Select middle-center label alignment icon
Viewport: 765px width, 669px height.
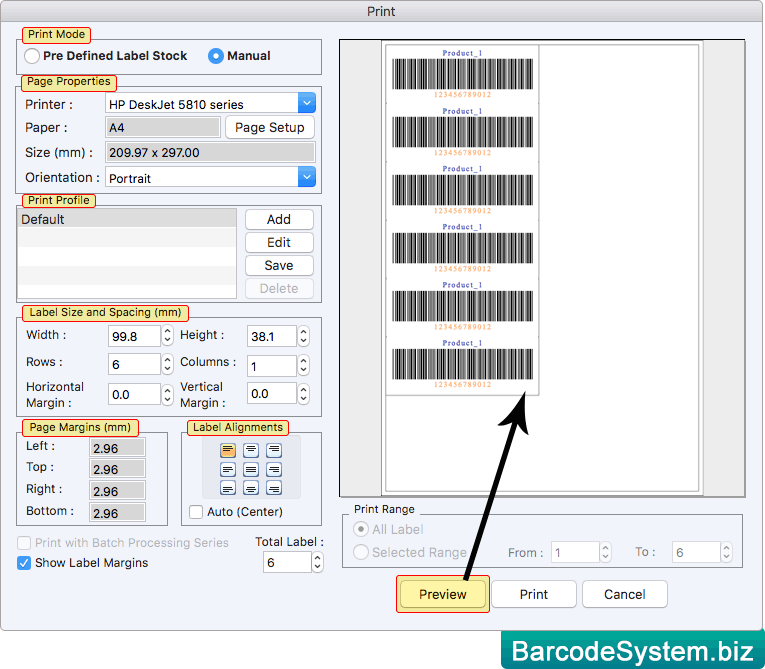(251, 470)
